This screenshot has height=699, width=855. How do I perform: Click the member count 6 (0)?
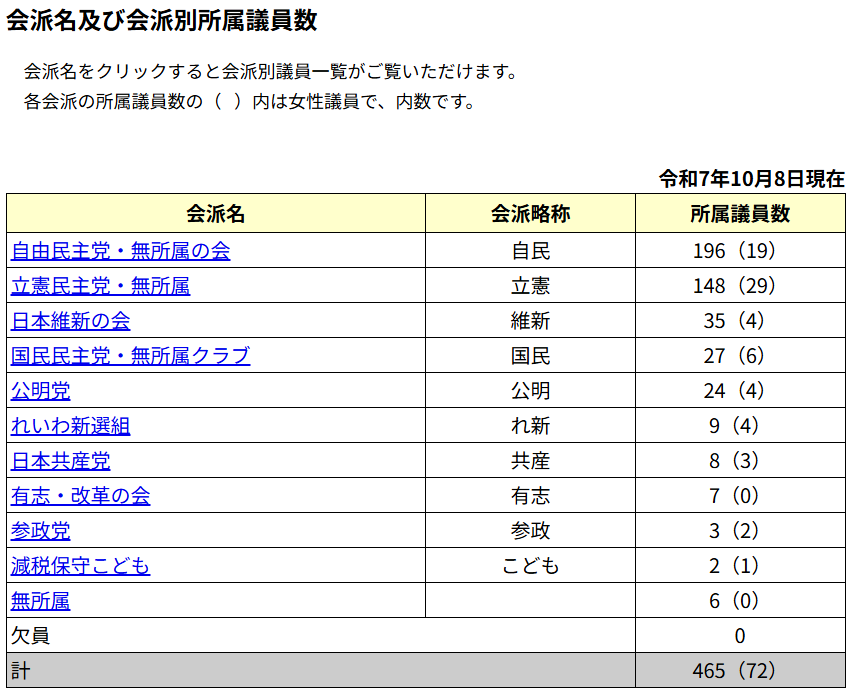(x=734, y=601)
